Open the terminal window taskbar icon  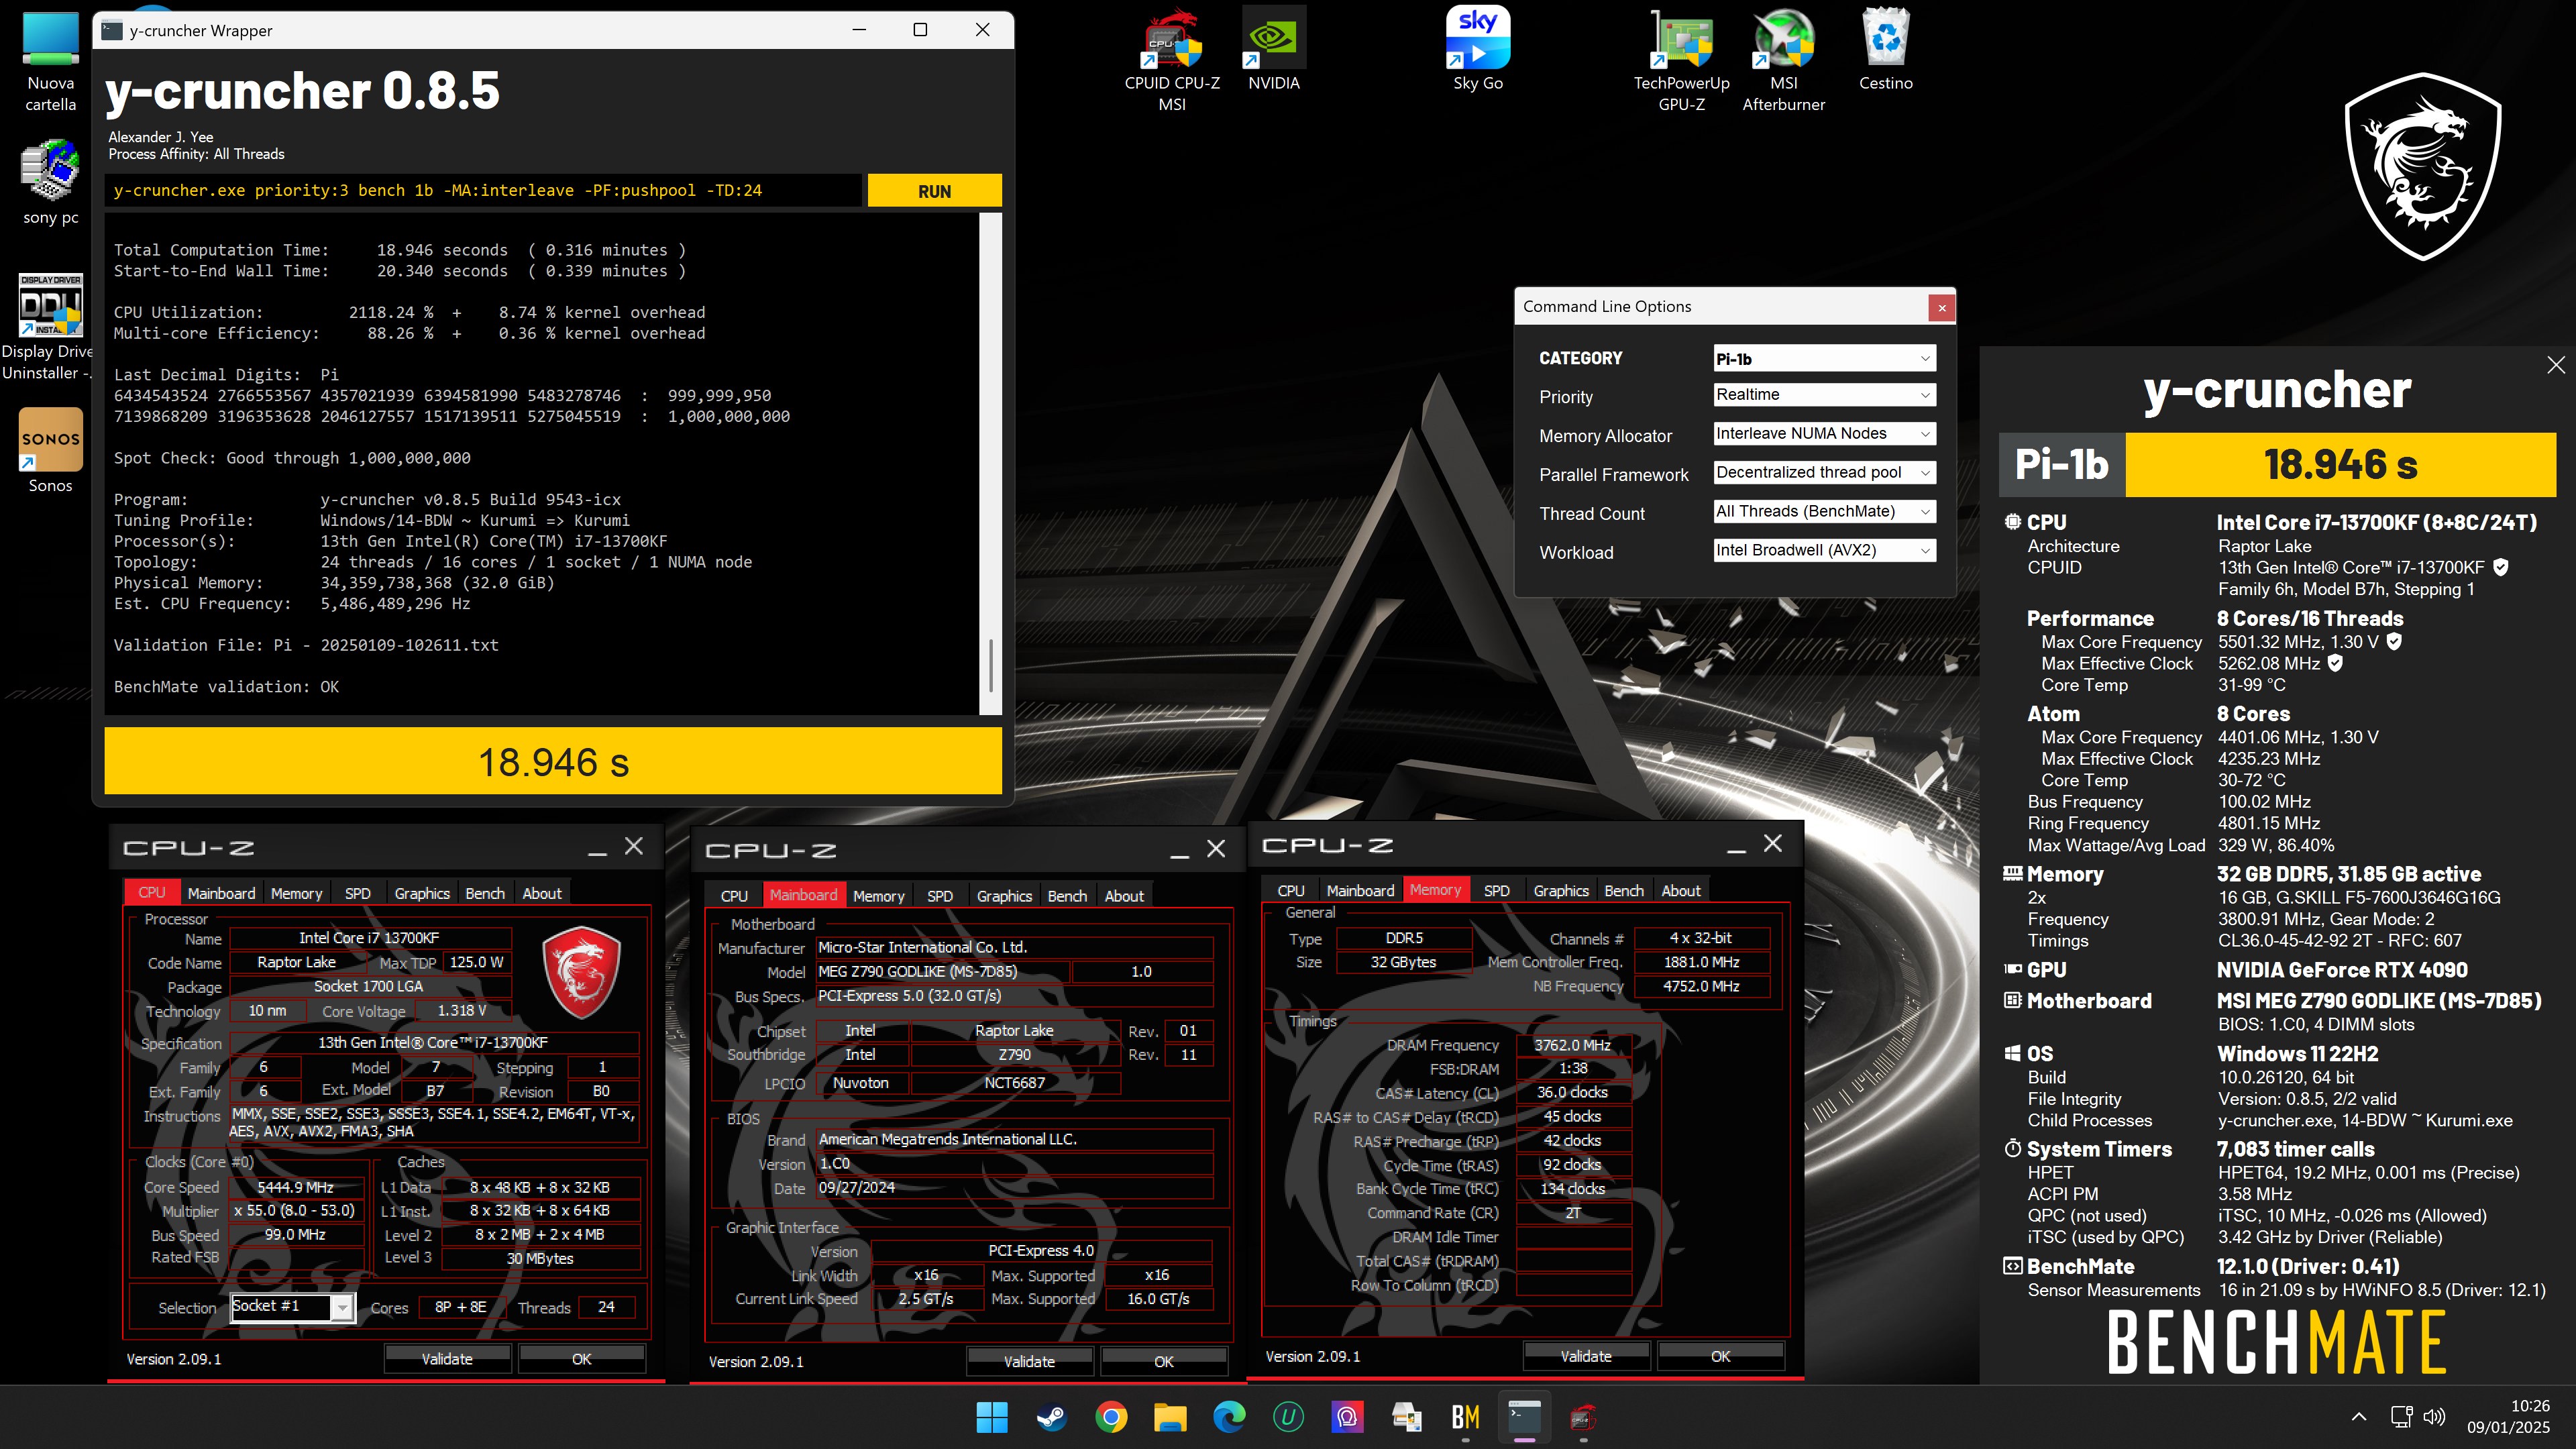[x=1524, y=1417]
